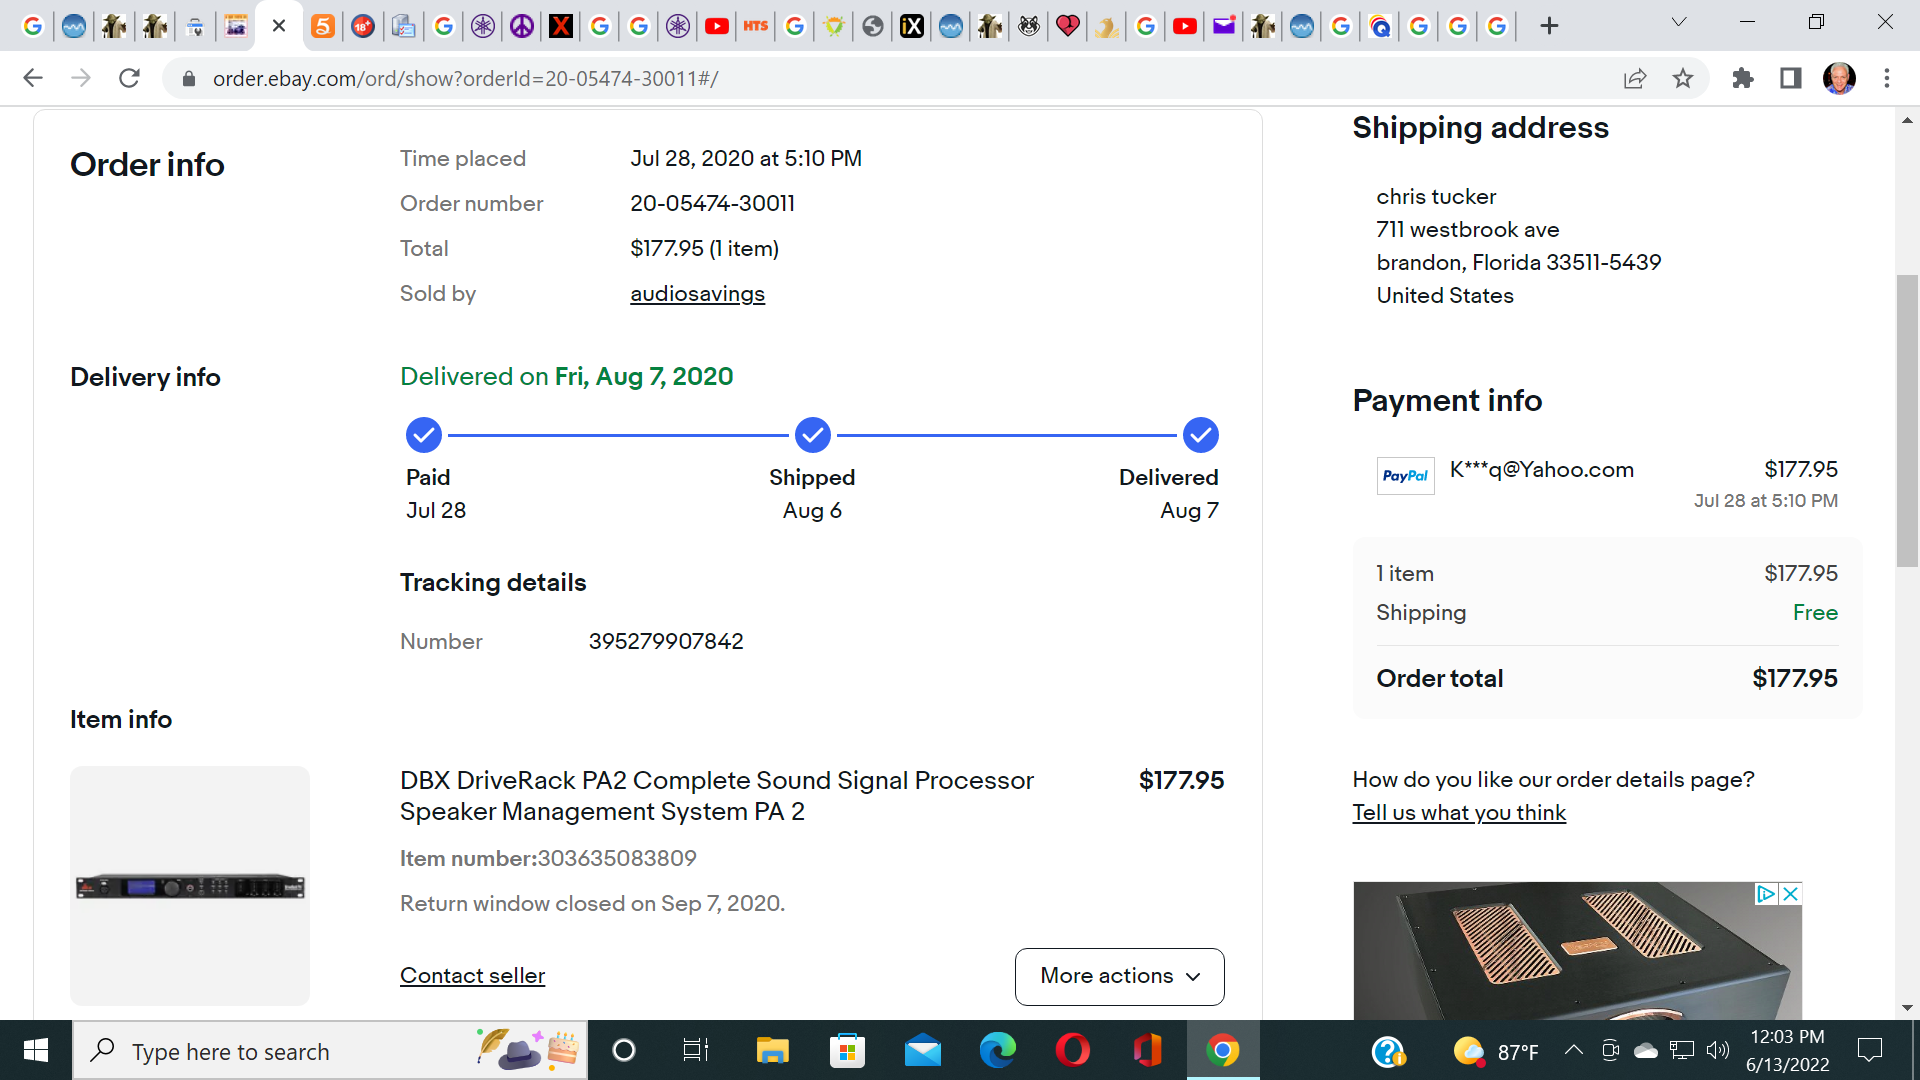This screenshot has width=1920, height=1080.
Task: Click the DBX DriveRack product thumbnail
Action: click(x=190, y=886)
